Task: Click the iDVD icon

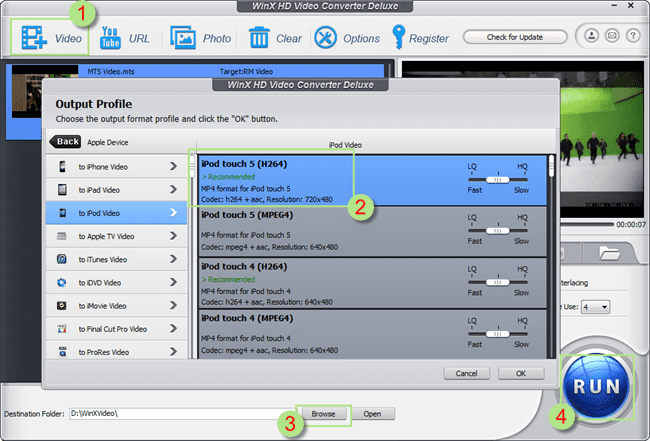Action: [x=62, y=283]
